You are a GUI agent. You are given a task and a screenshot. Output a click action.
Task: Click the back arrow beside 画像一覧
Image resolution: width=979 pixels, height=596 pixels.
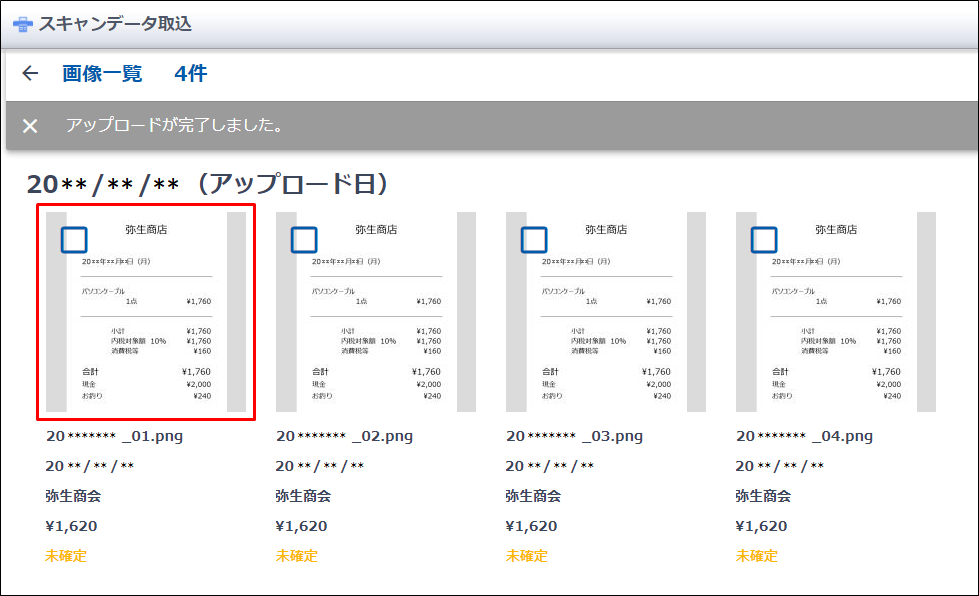(30, 73)
